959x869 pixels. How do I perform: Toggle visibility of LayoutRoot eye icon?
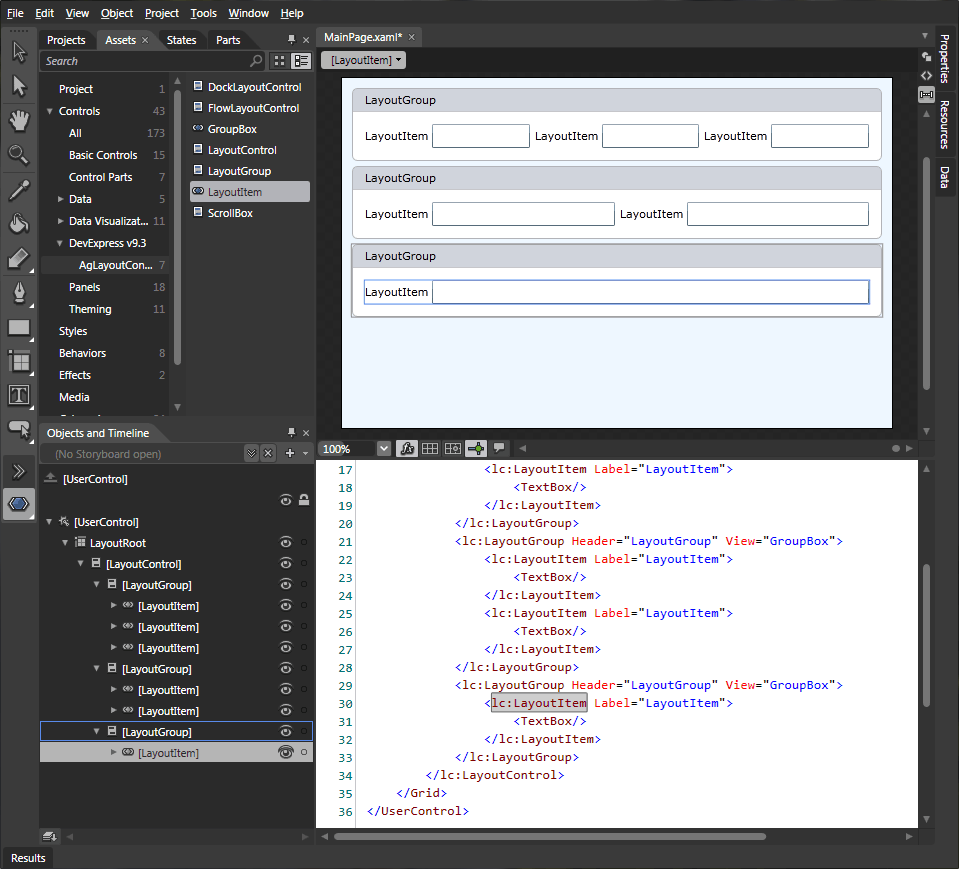(x=285, y=543)
